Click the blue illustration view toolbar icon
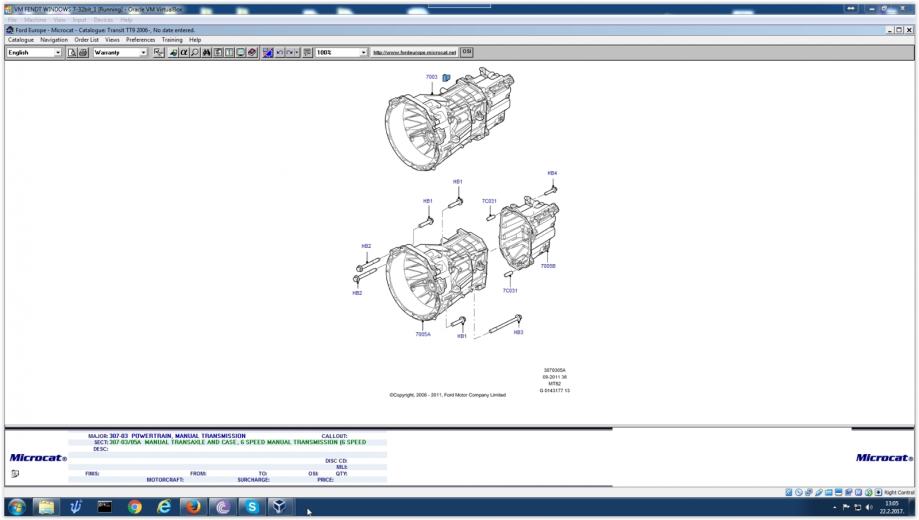Viewport: 919px width, 520px height. (x=268, y=52)
